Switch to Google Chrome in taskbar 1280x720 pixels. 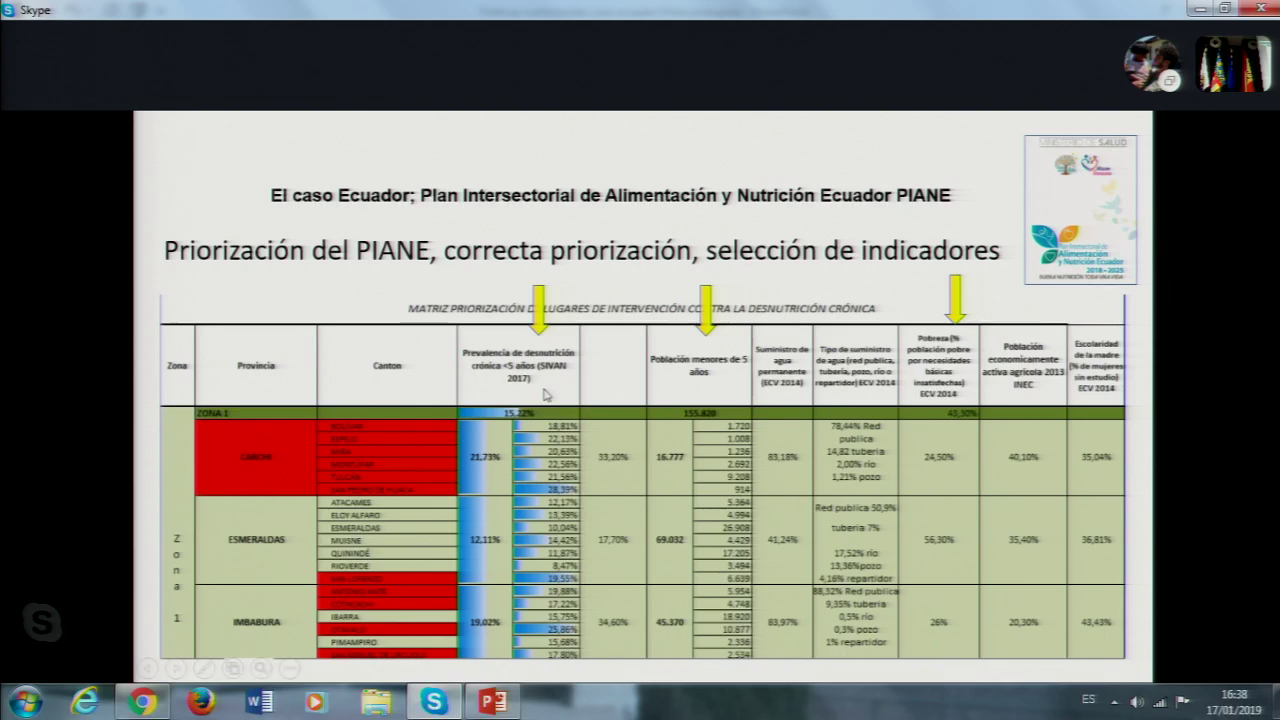142,702
